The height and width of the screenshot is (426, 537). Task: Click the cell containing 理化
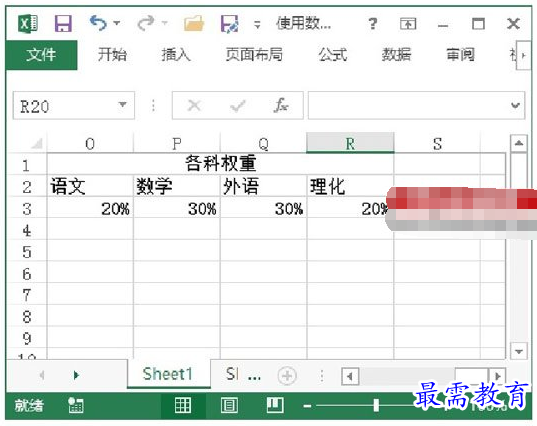coord(350,186)
